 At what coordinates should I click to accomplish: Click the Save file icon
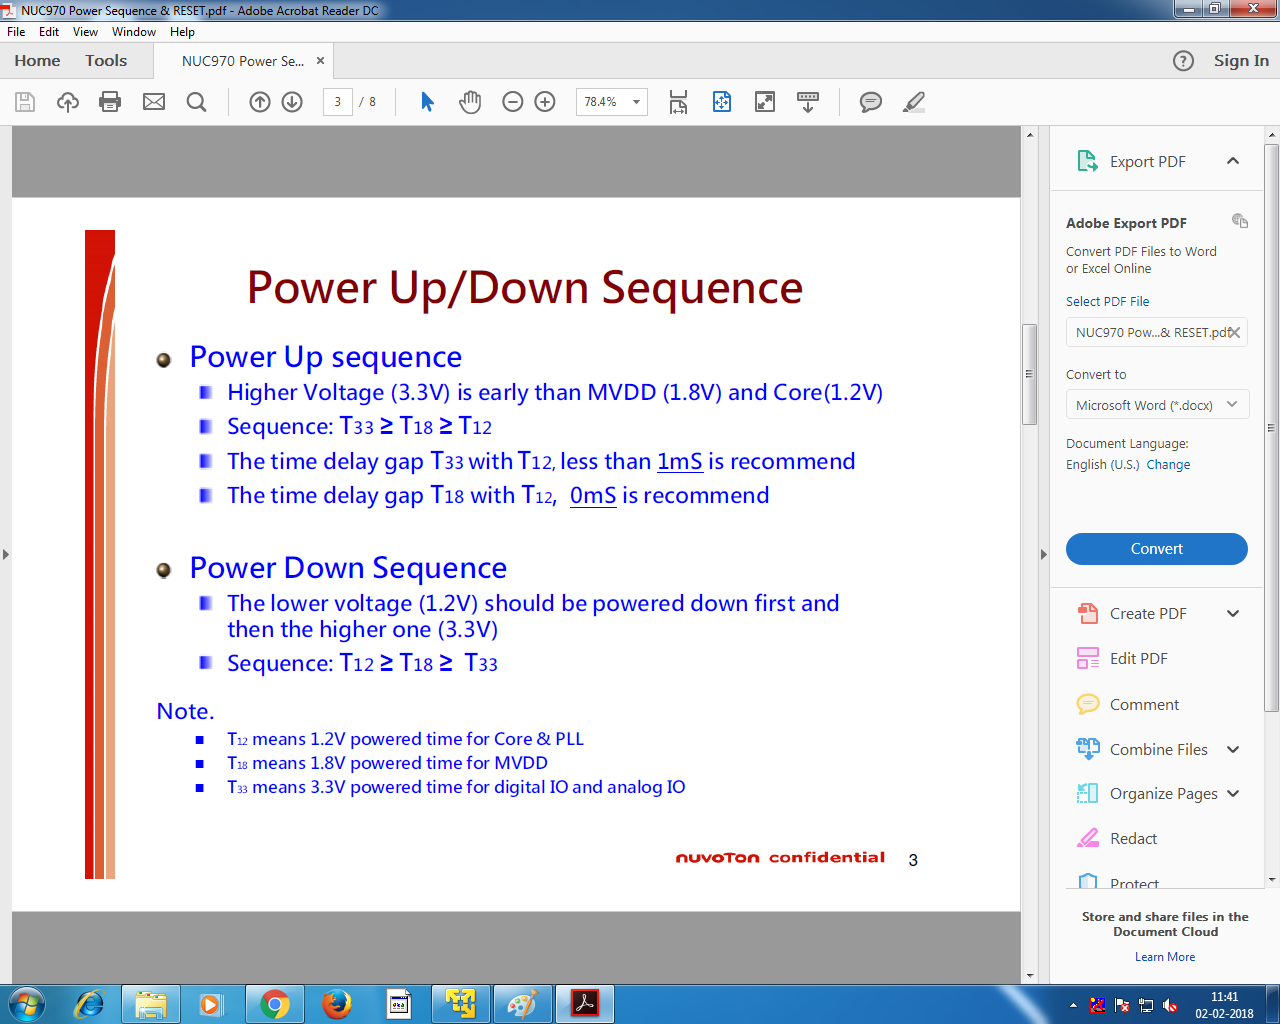pos(25,102)
